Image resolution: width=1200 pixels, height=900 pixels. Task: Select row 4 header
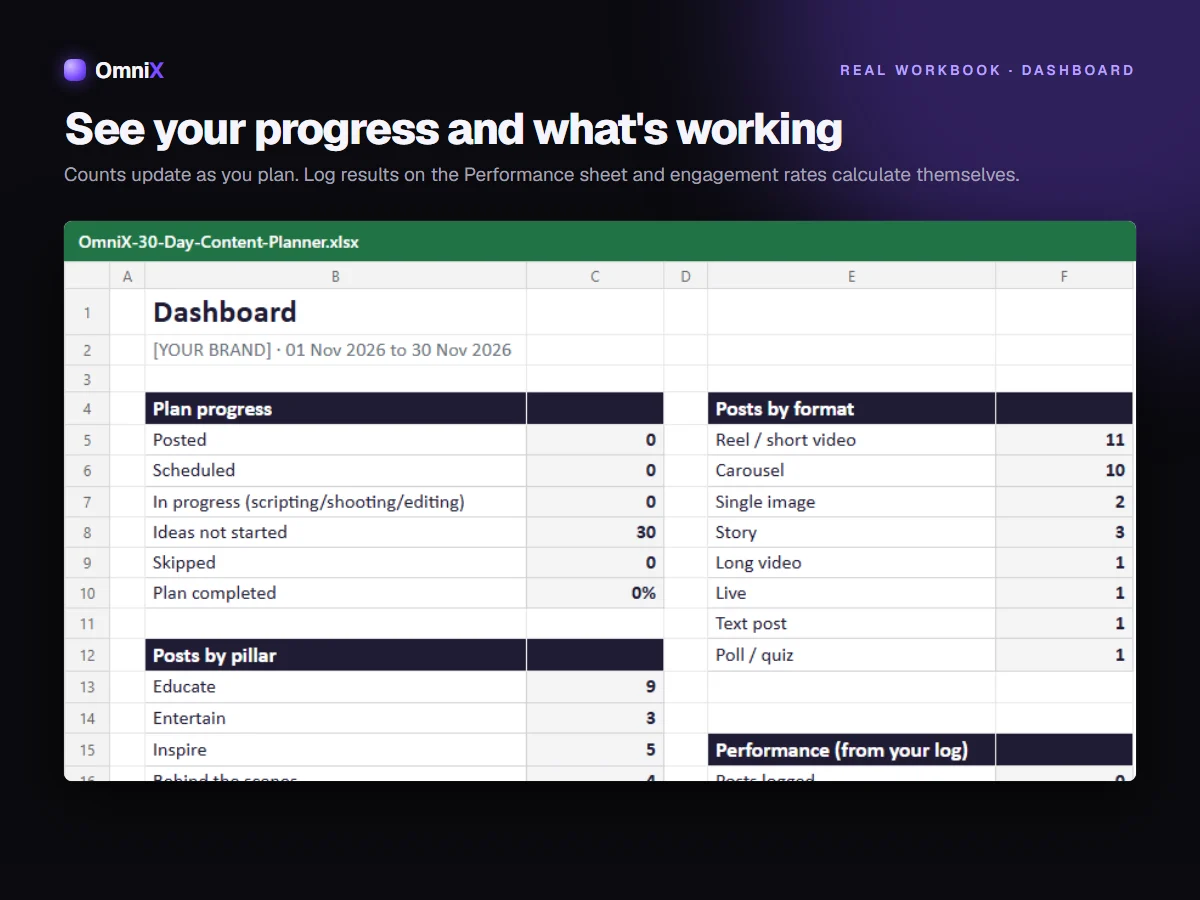(87, 408)
